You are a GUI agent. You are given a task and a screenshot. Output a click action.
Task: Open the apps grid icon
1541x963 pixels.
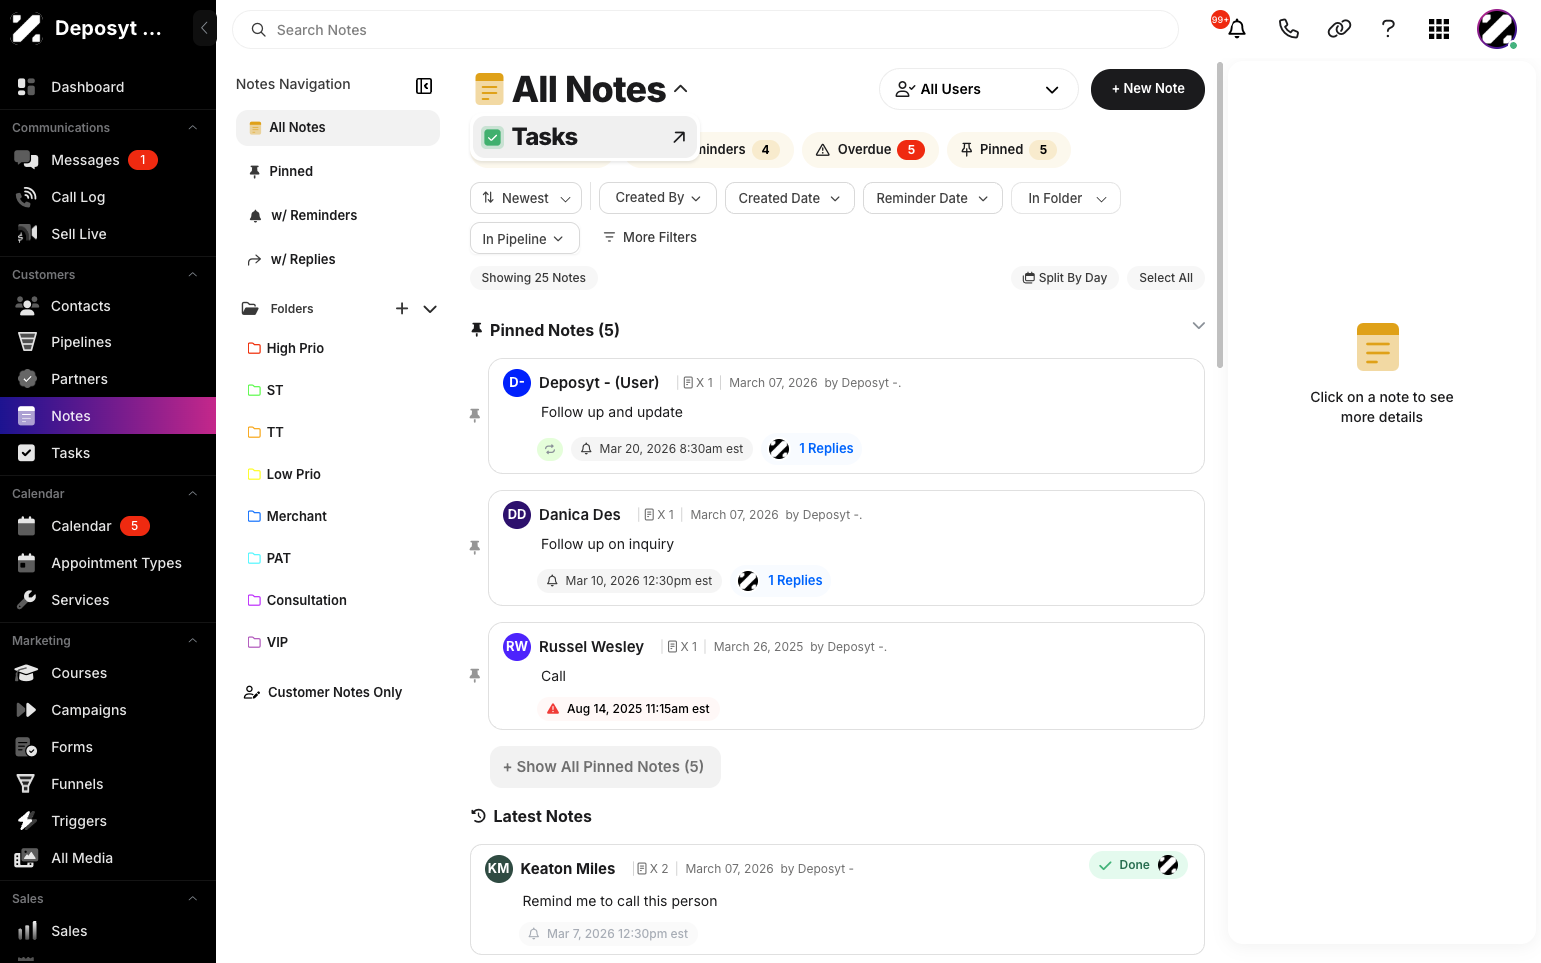point(1439,29)
